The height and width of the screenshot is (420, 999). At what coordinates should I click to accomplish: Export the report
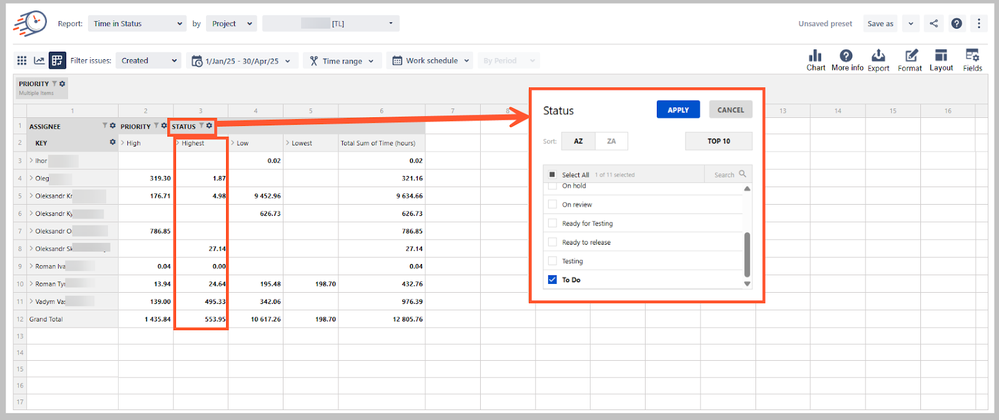click(878, 61)
